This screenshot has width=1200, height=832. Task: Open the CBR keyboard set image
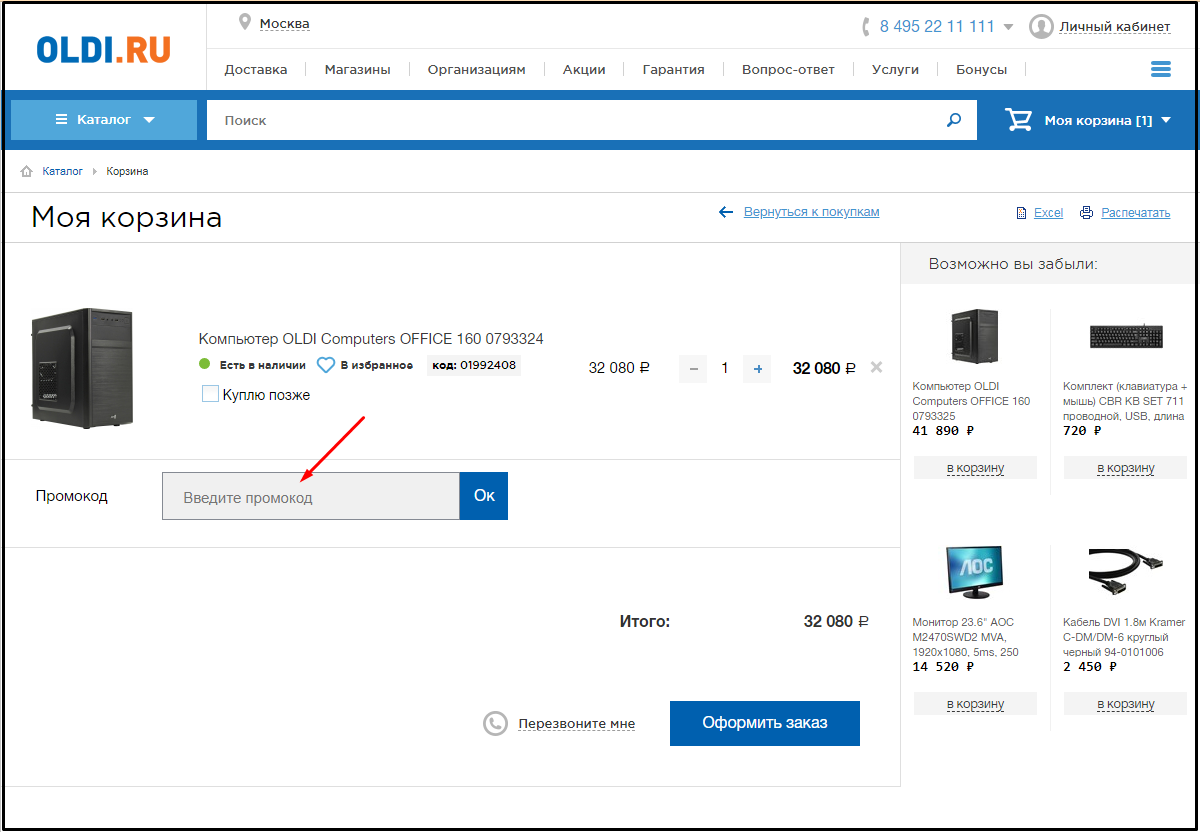point(1126,336)
